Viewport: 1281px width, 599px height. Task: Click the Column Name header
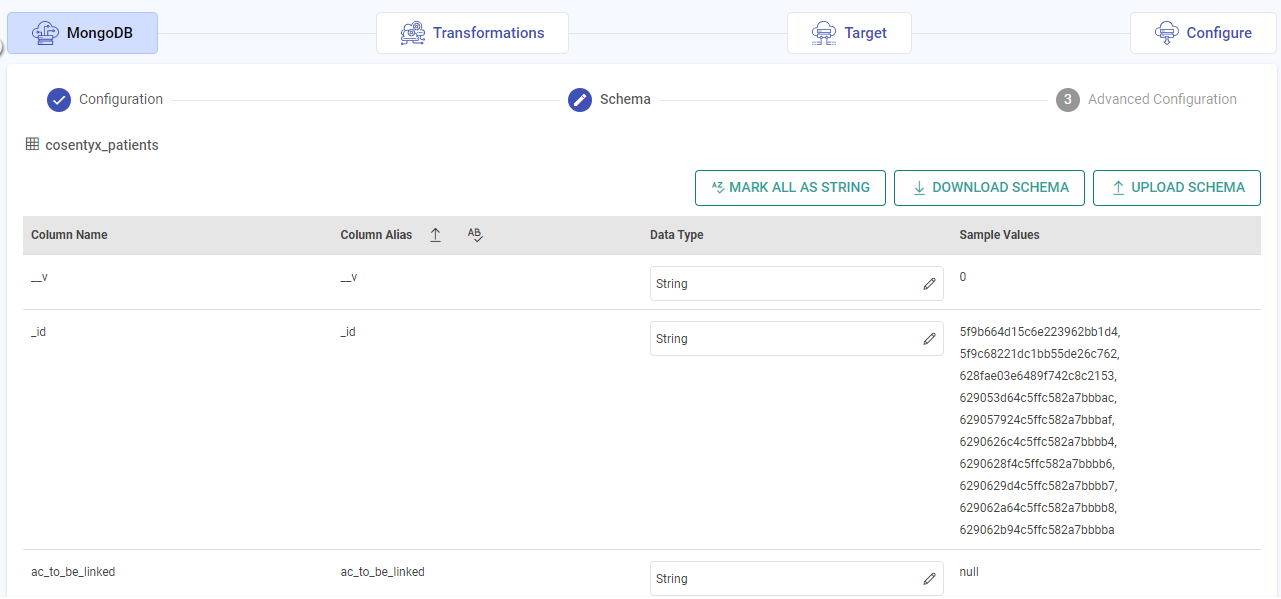(69, 235)
